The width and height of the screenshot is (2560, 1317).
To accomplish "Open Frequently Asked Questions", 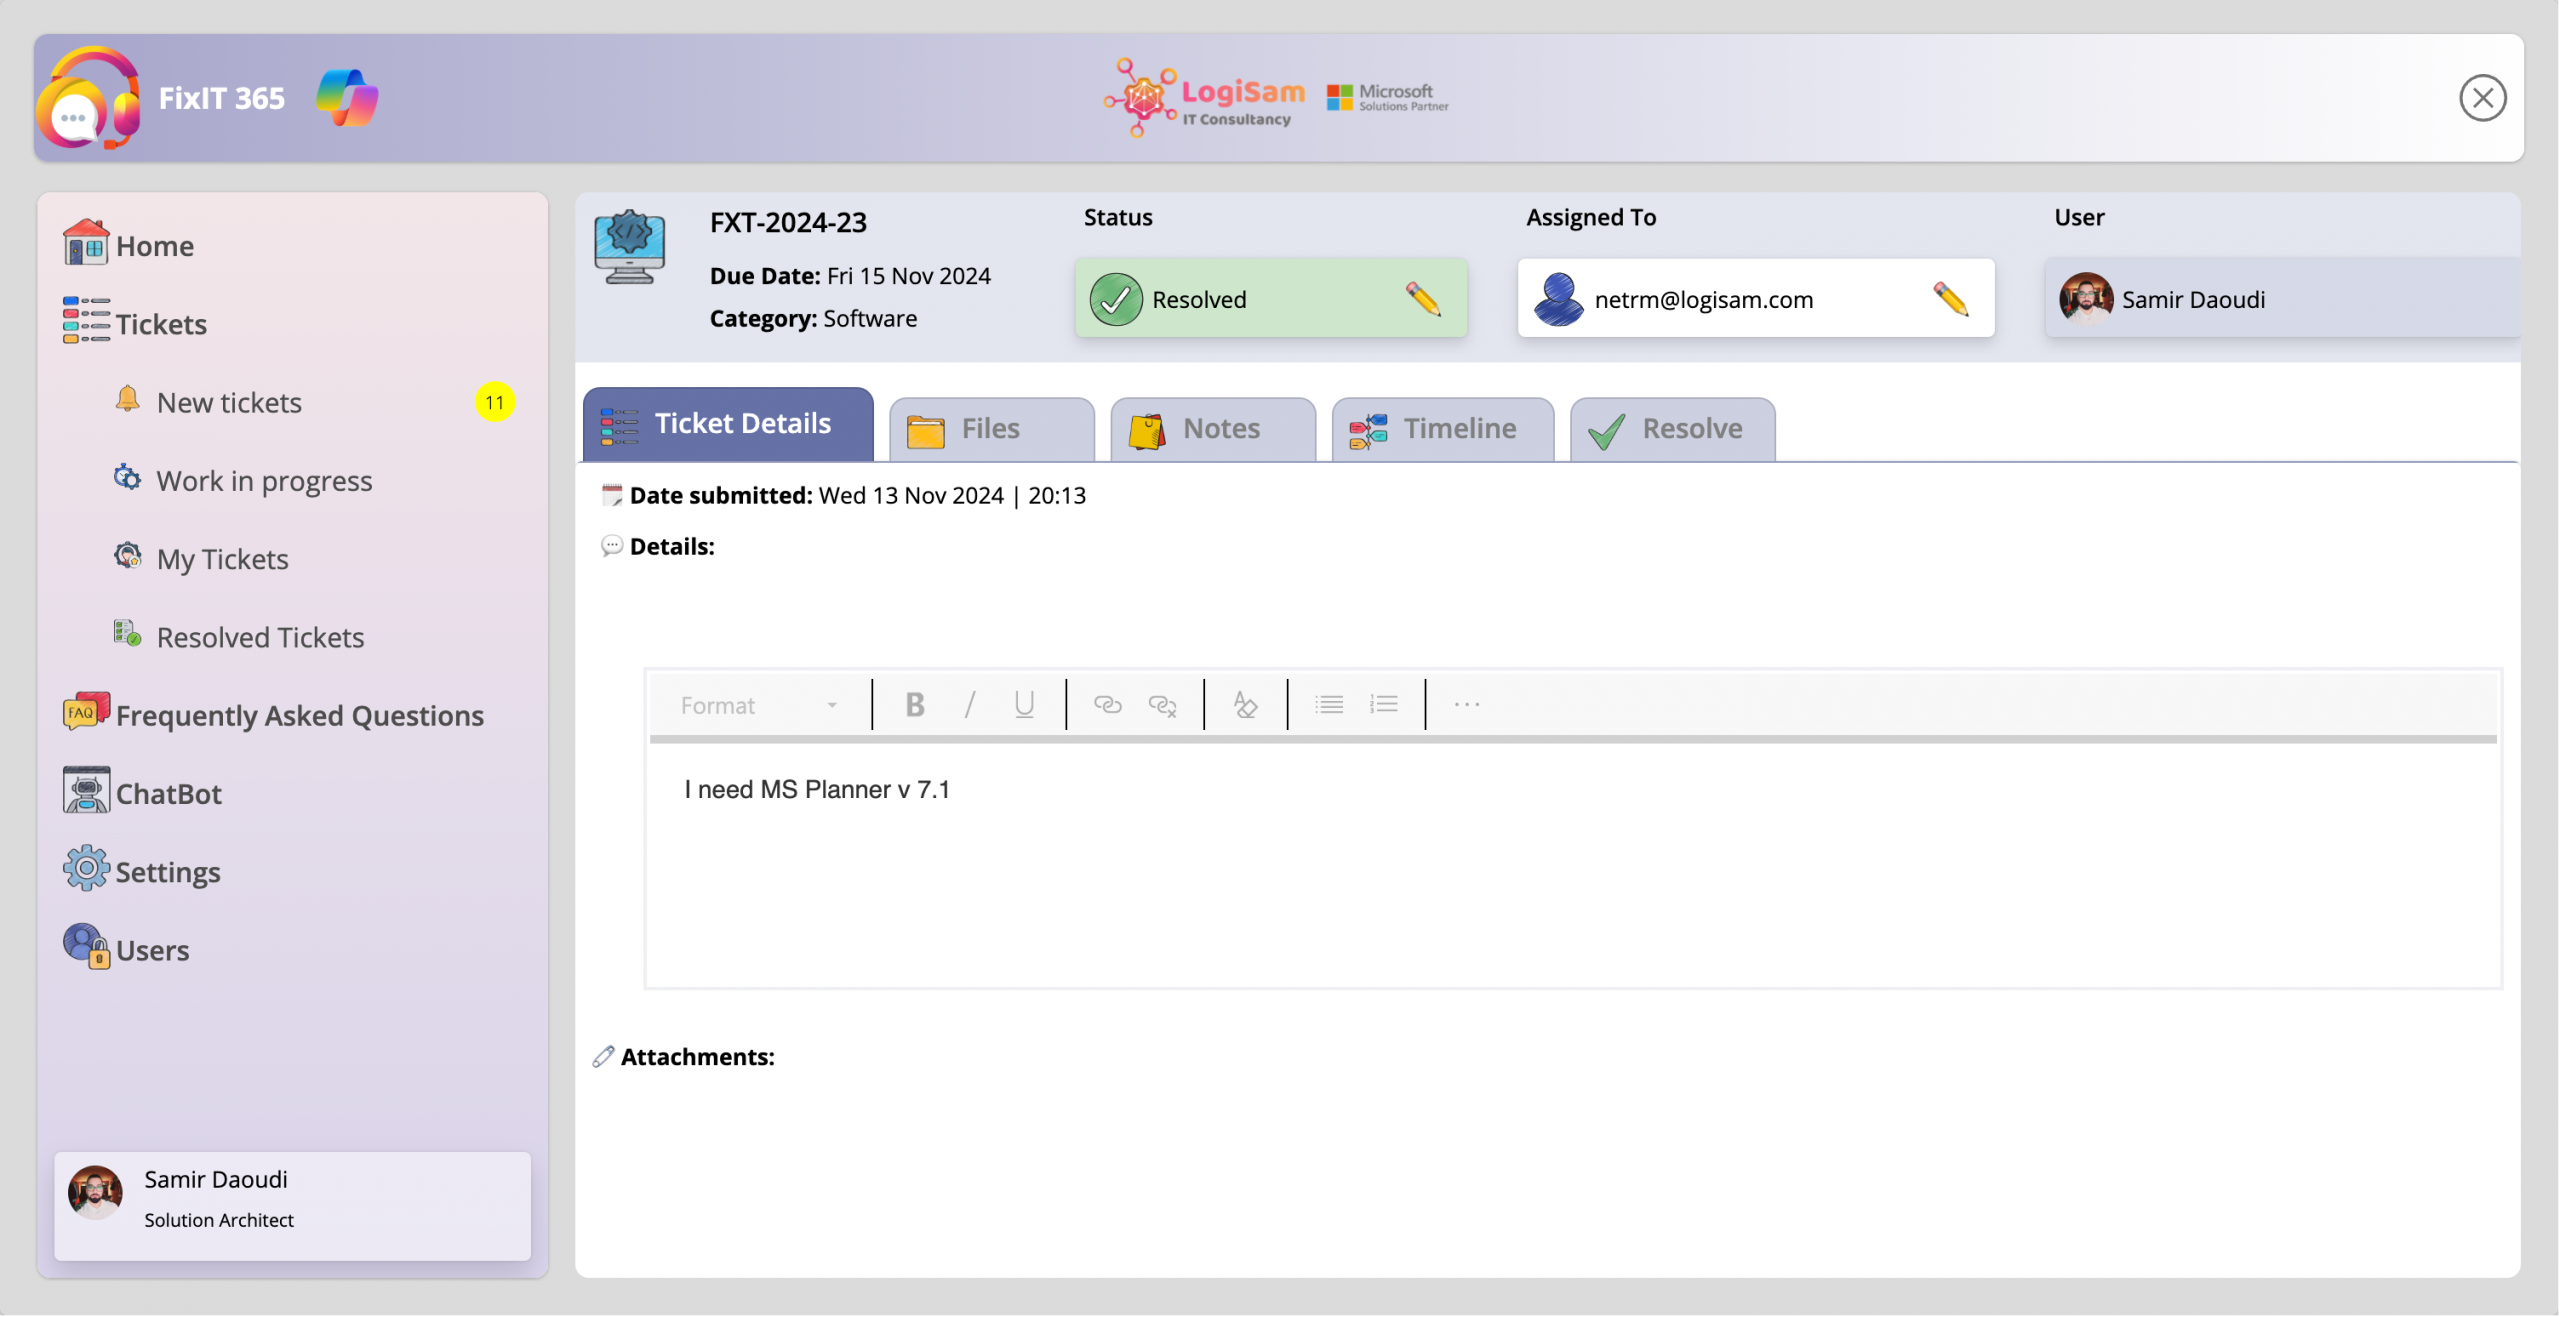I will point(300,715).
